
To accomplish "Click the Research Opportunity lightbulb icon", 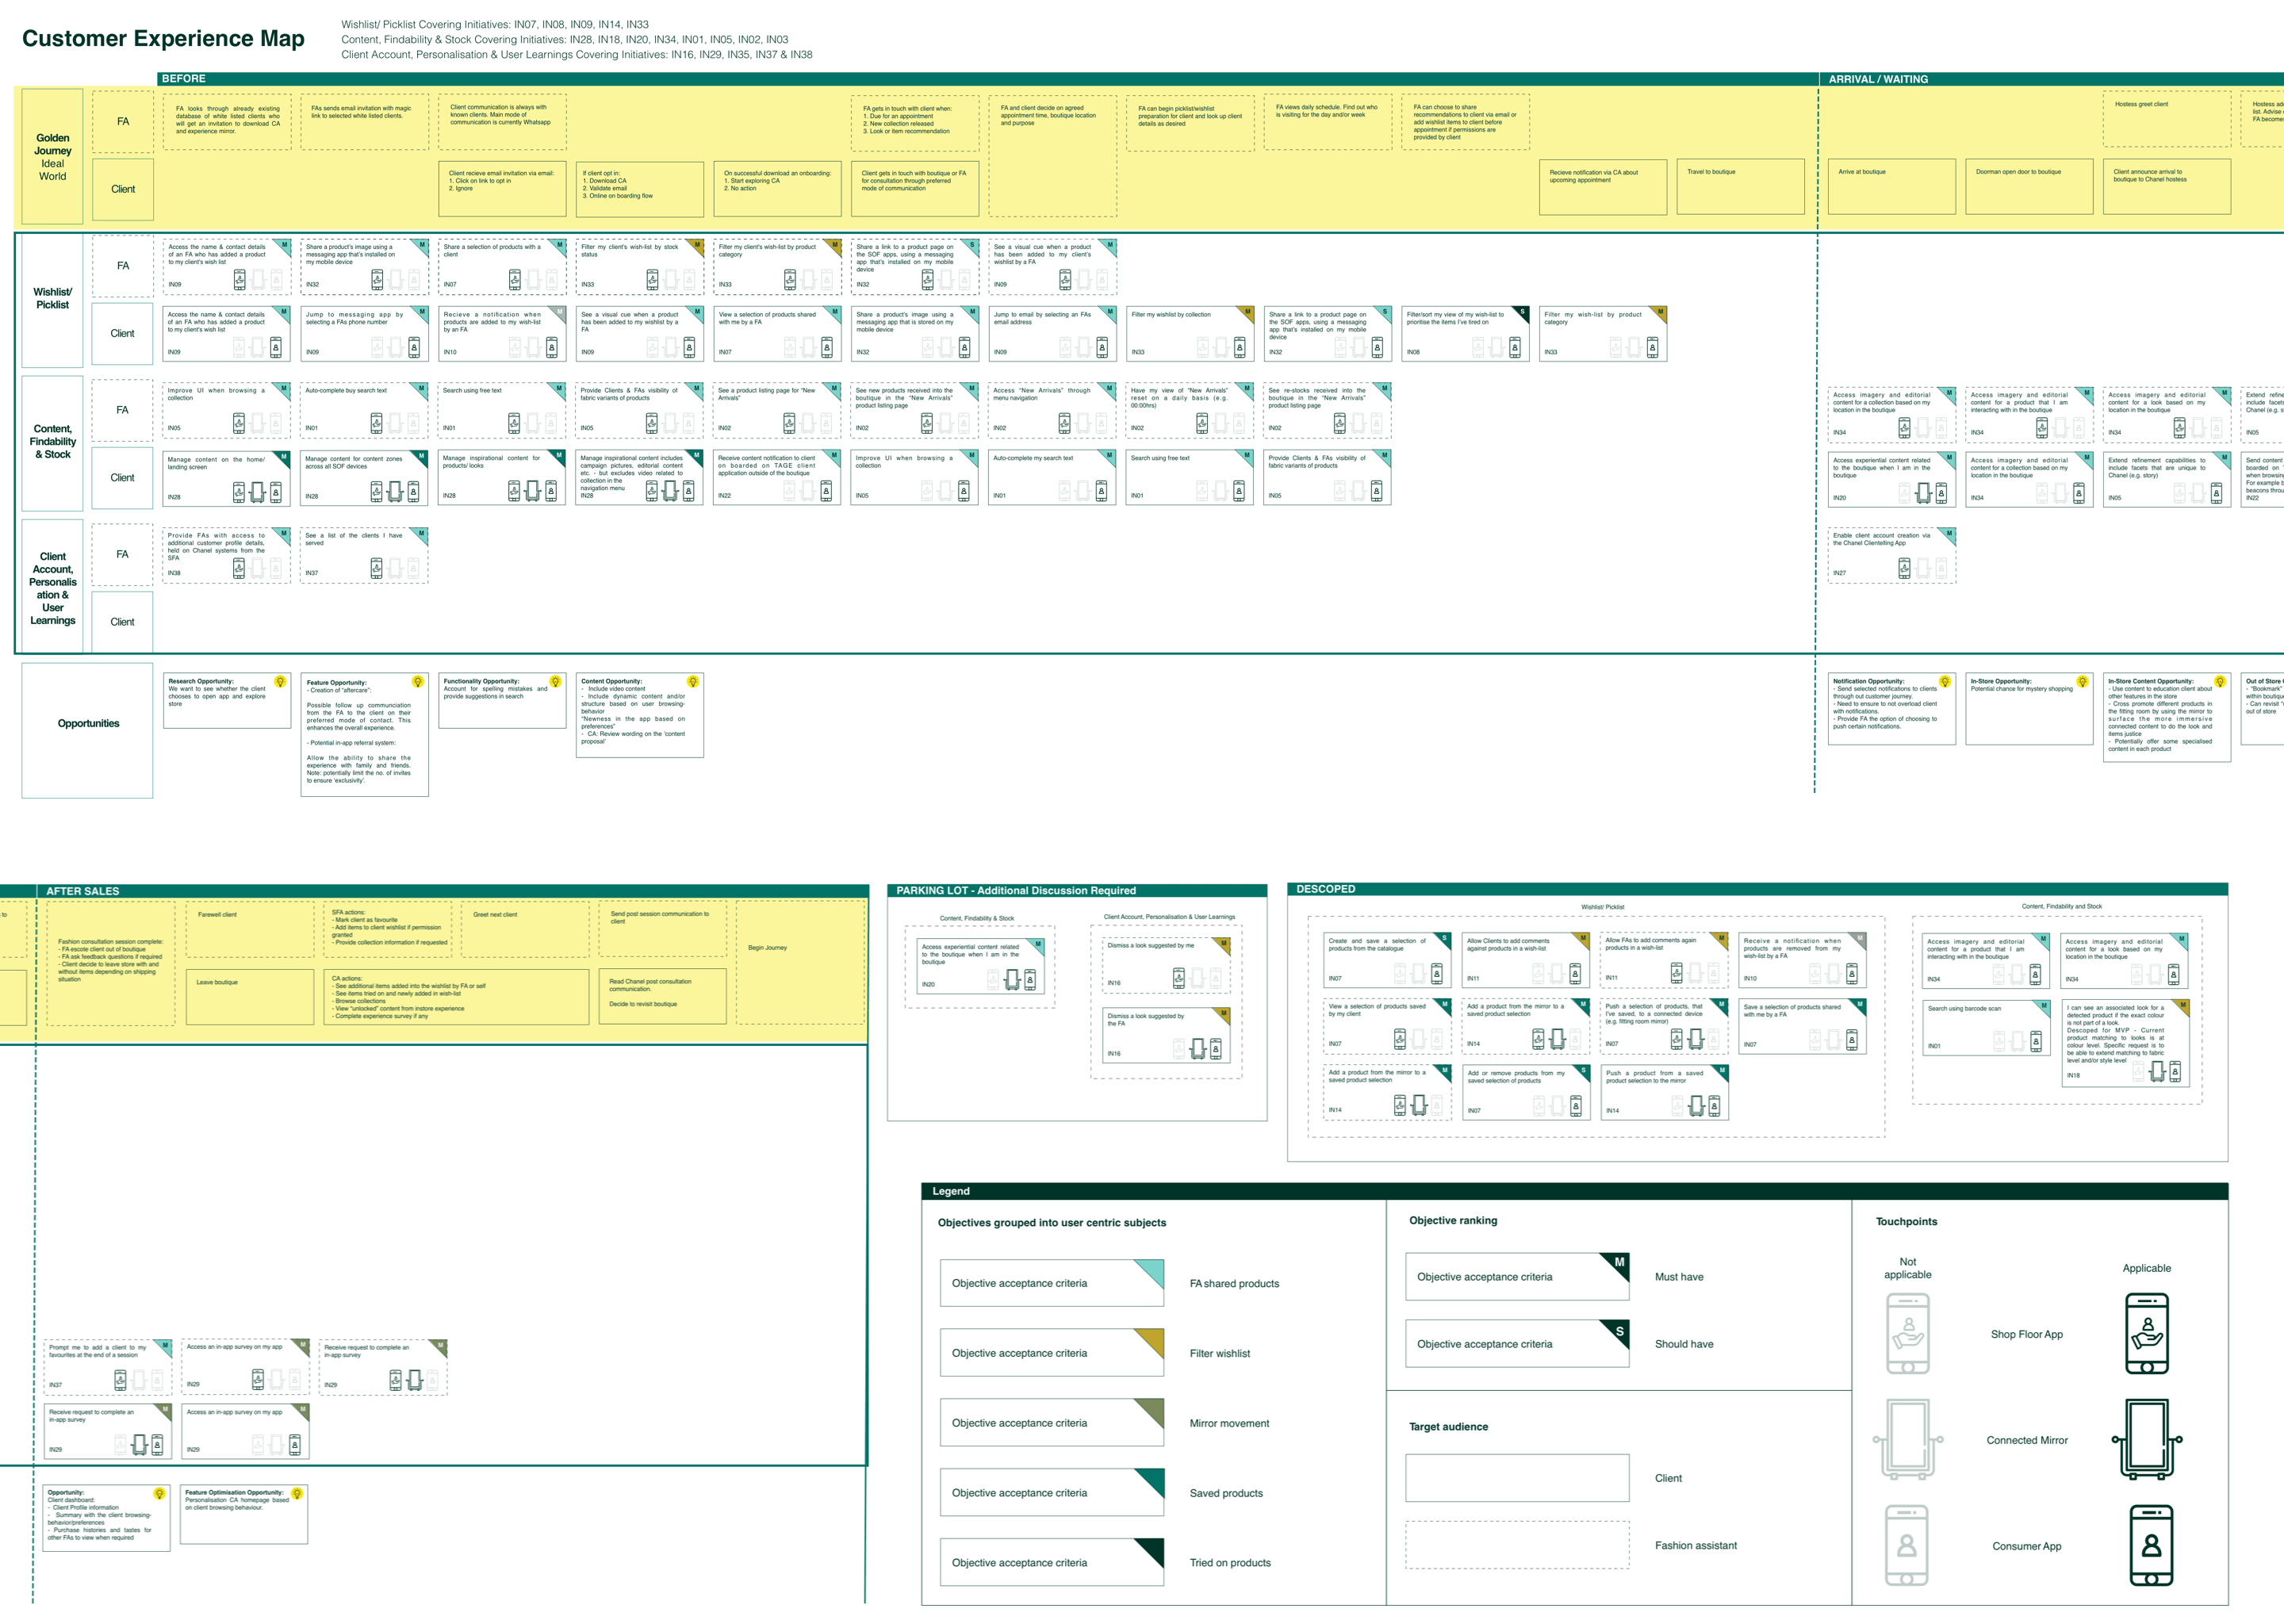I will tap(280, 682).
